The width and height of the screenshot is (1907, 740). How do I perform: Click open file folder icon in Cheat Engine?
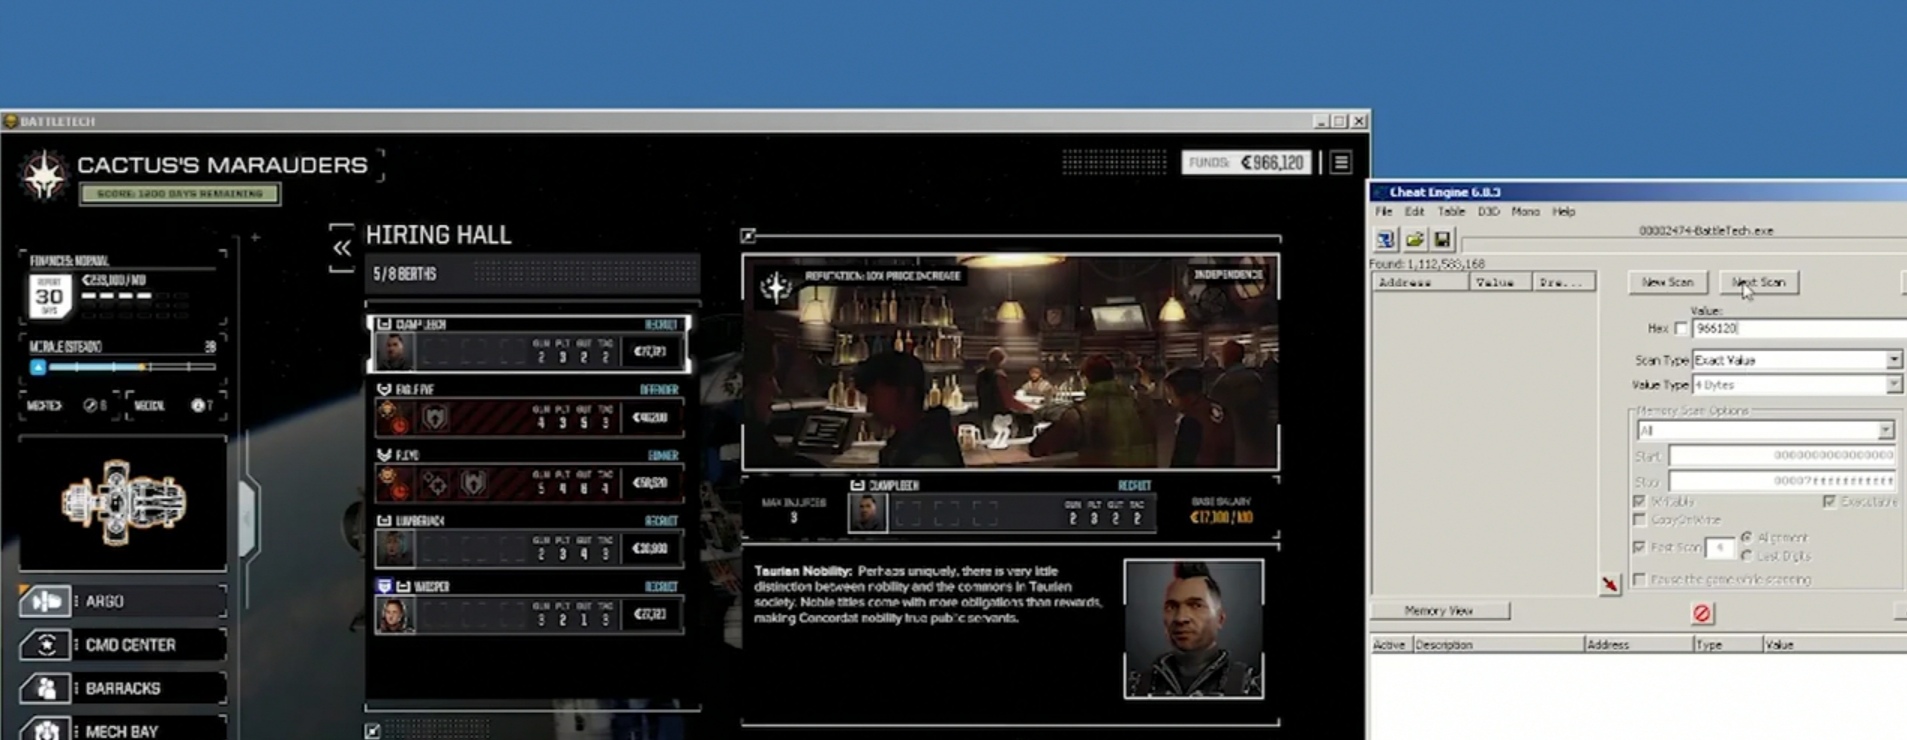[1414, 239]
